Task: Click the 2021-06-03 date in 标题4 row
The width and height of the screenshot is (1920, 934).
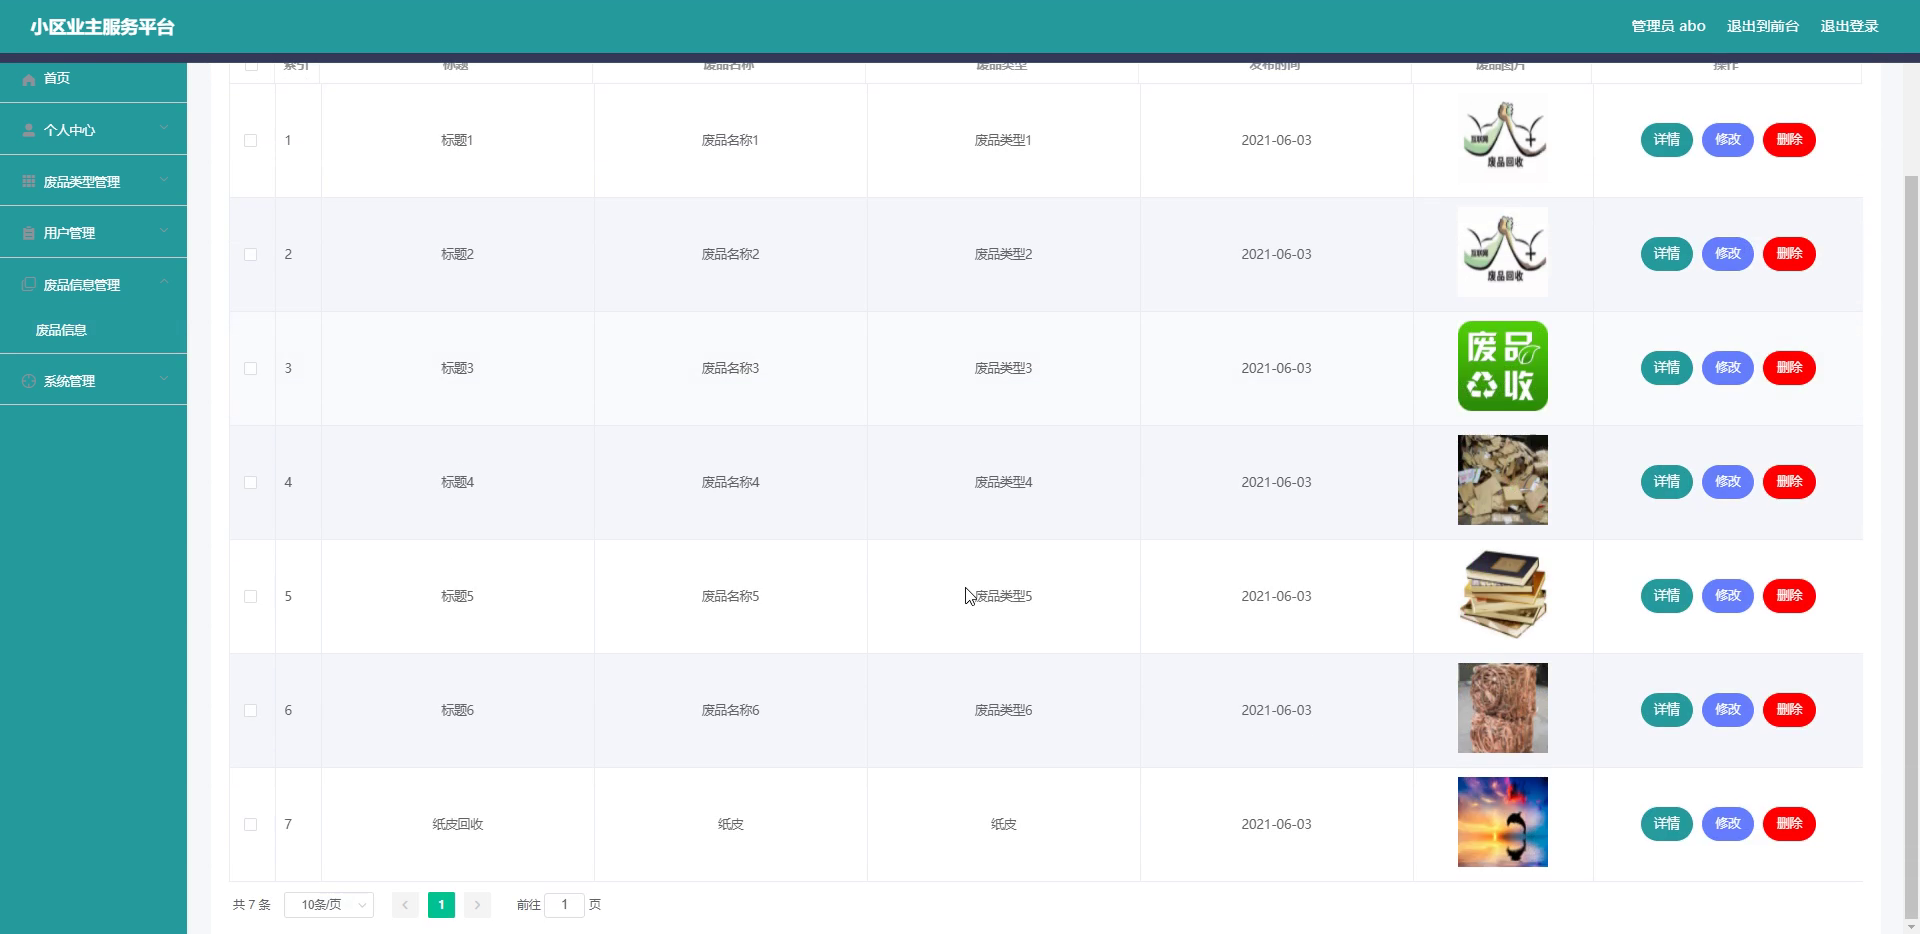Action: 1276,482
